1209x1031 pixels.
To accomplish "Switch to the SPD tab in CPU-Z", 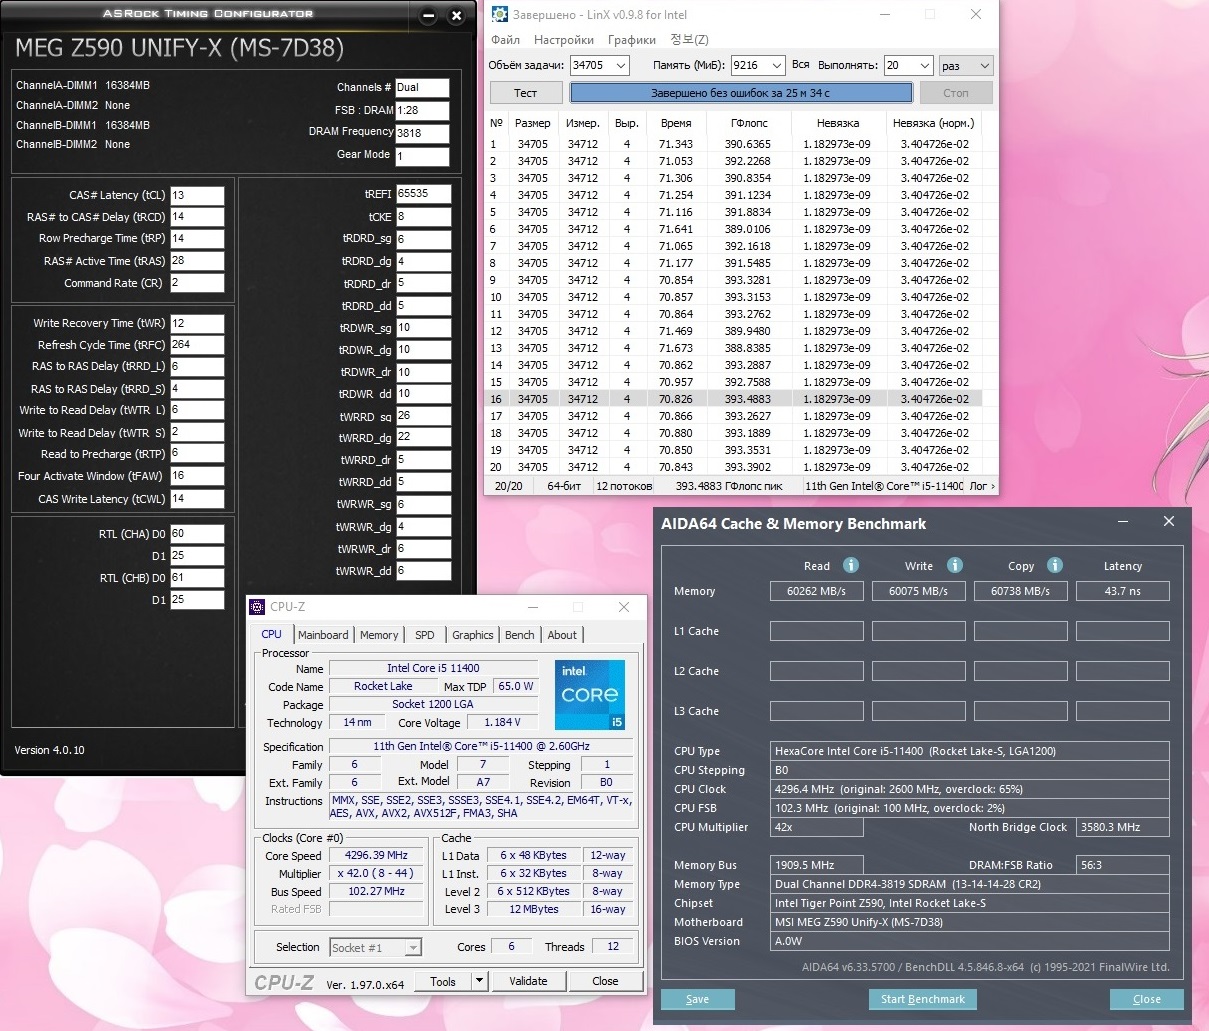I will pyautogui.click(x=425, y=635).
